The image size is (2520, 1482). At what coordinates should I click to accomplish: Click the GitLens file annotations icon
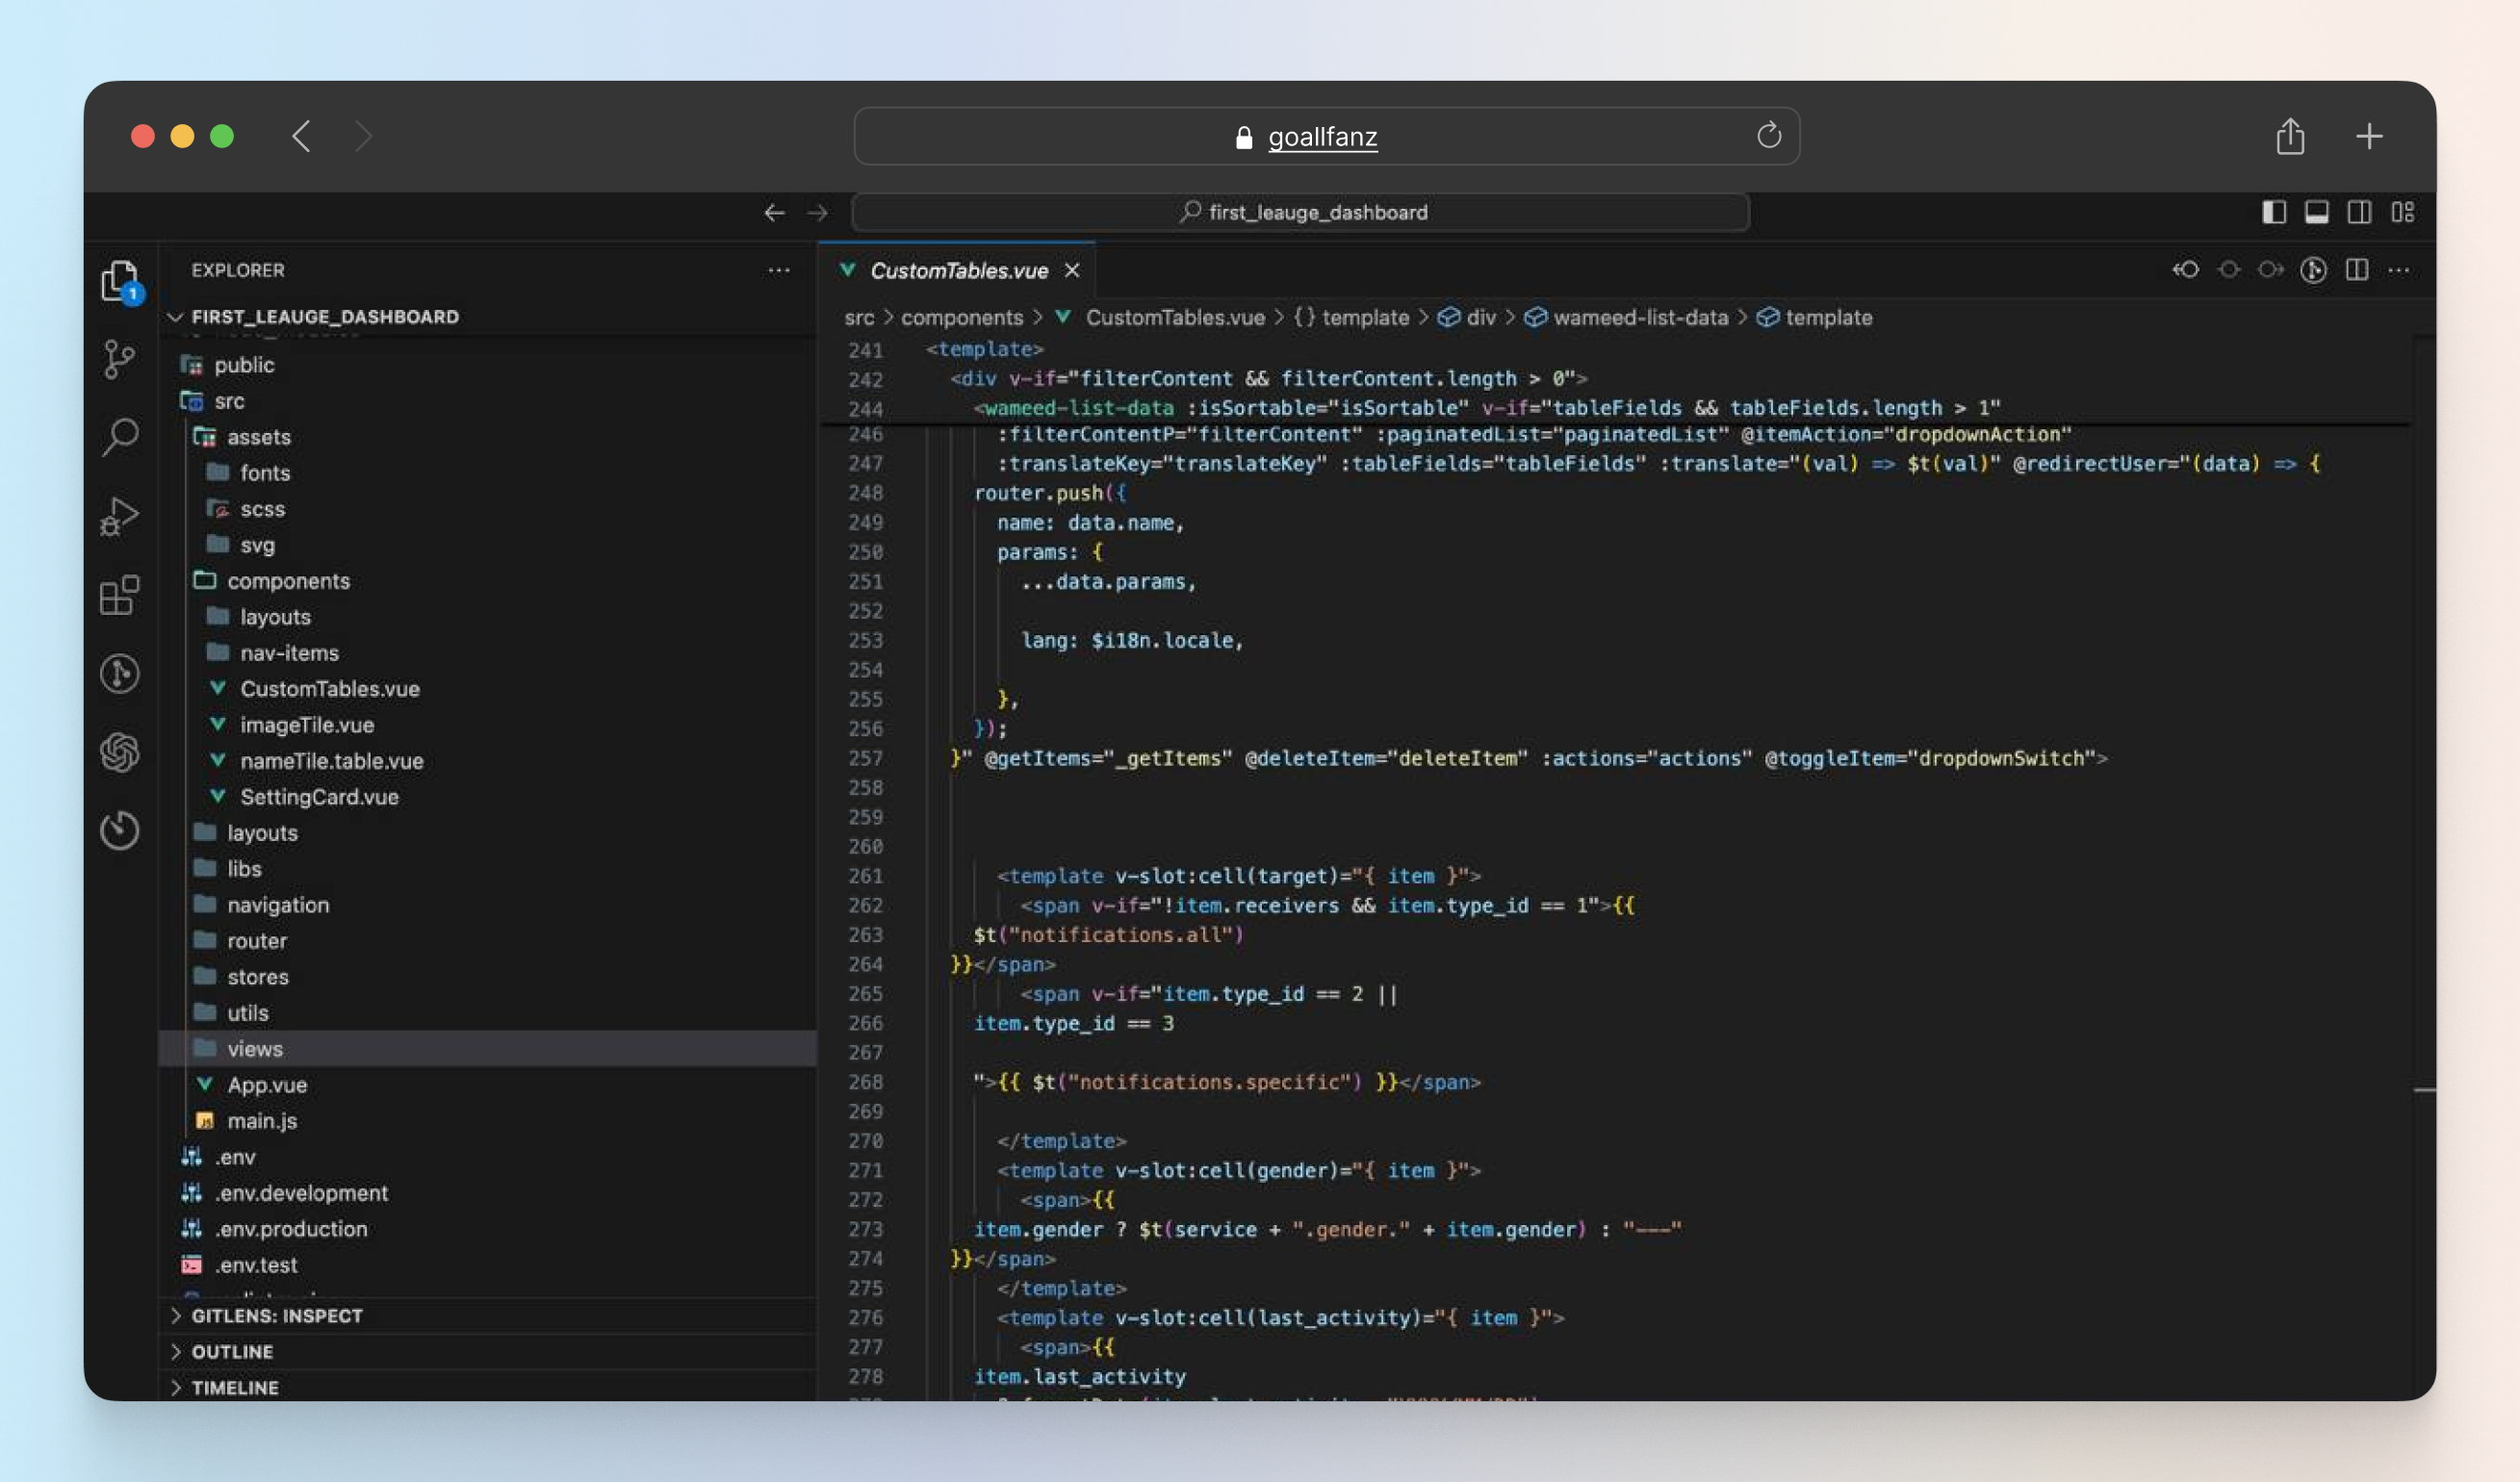pos(2313,270)
